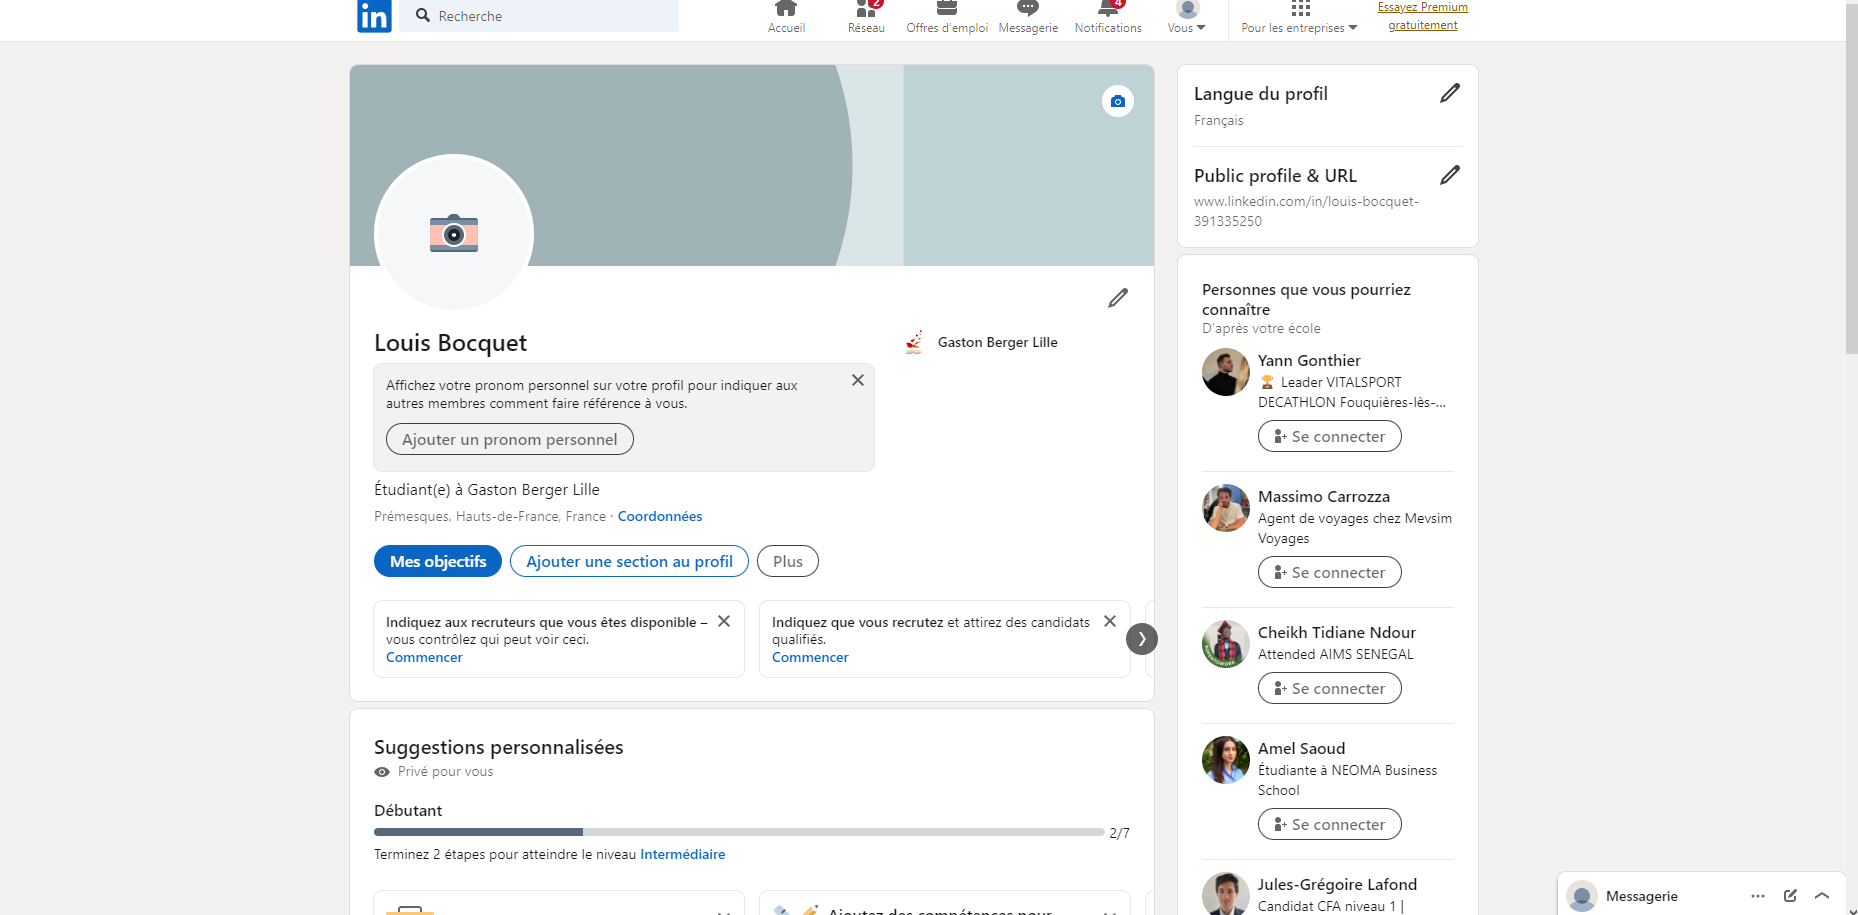Close the recruiter availability card
The width and height of the screenshot is (1858, 915).
point(724,621)
